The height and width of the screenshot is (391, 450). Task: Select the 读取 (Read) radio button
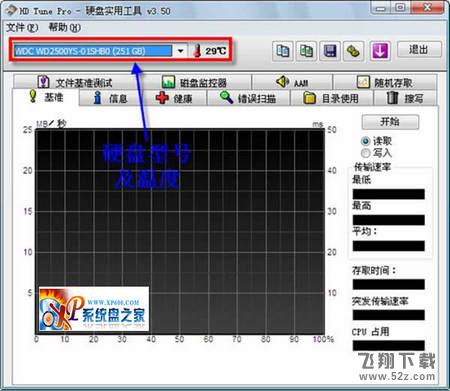366,141
